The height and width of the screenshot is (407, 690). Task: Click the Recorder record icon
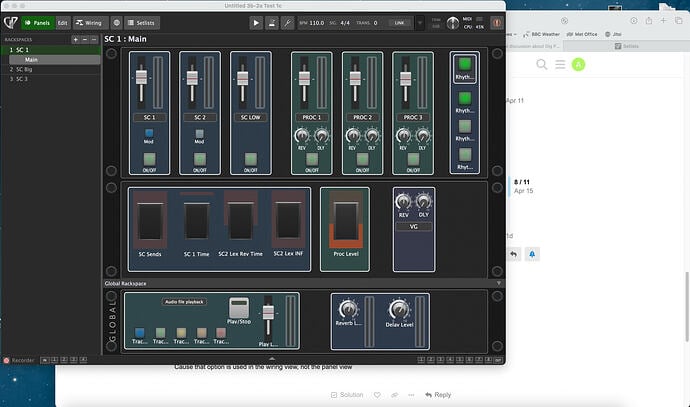pyautogui.click(x=6, y=360)
